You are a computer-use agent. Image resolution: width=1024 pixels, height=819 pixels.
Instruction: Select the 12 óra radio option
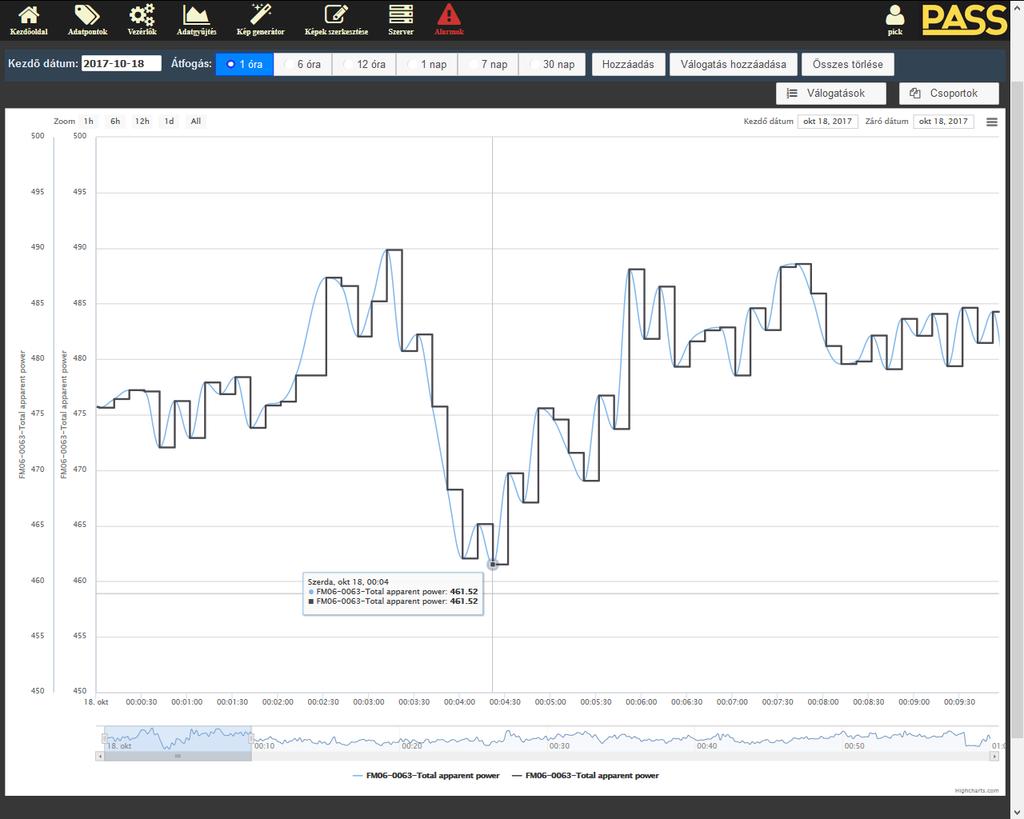[364, 64]
